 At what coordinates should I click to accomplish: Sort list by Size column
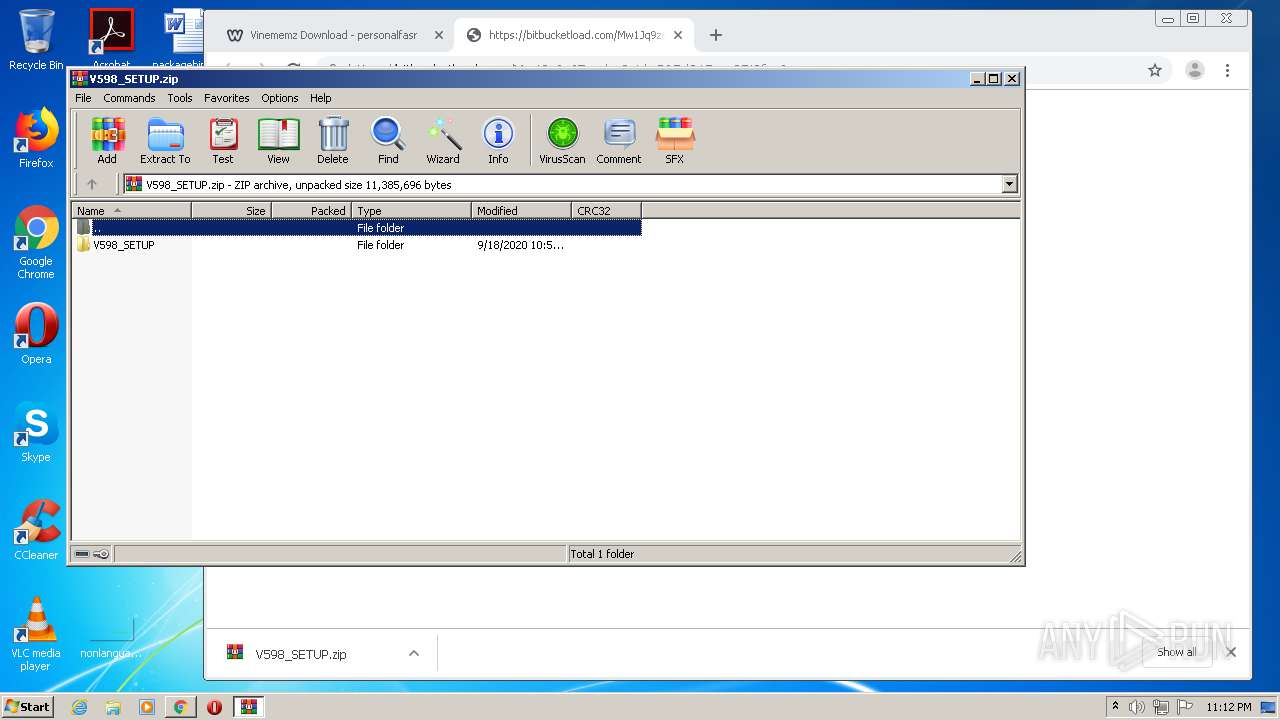(231, 210)
